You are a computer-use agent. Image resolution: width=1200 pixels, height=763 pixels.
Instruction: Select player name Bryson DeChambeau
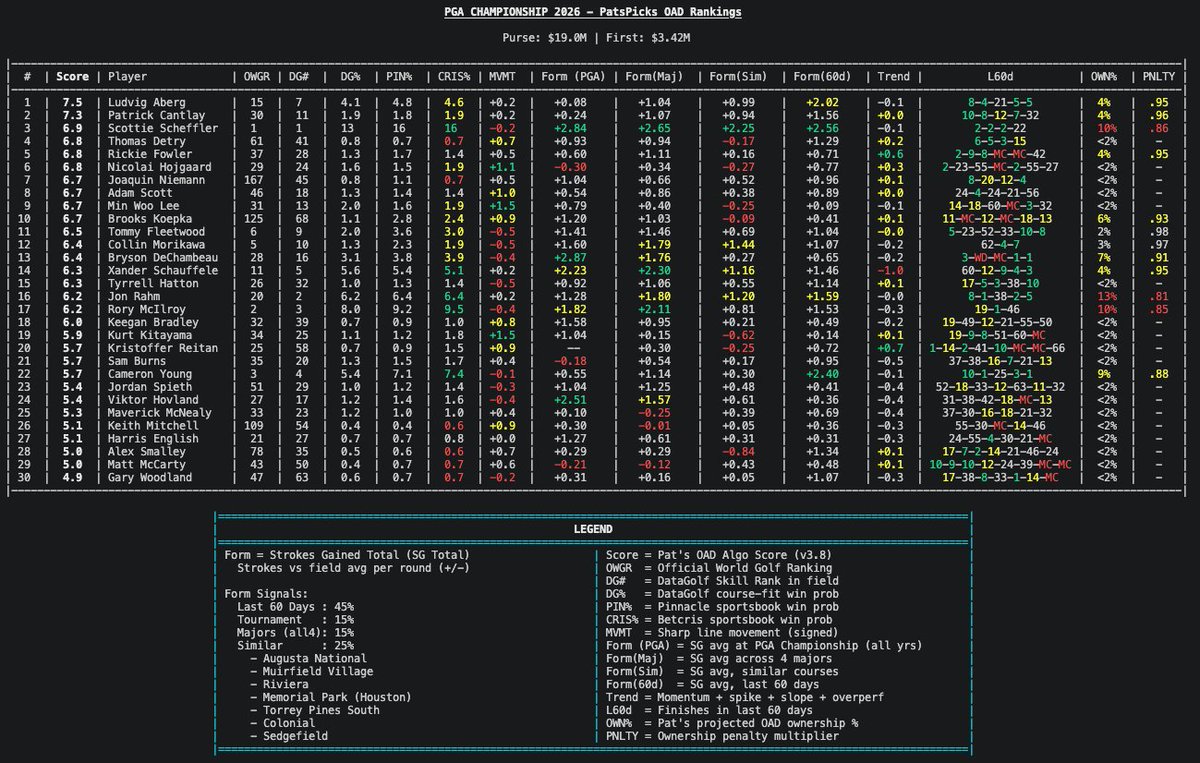[164, 258]
